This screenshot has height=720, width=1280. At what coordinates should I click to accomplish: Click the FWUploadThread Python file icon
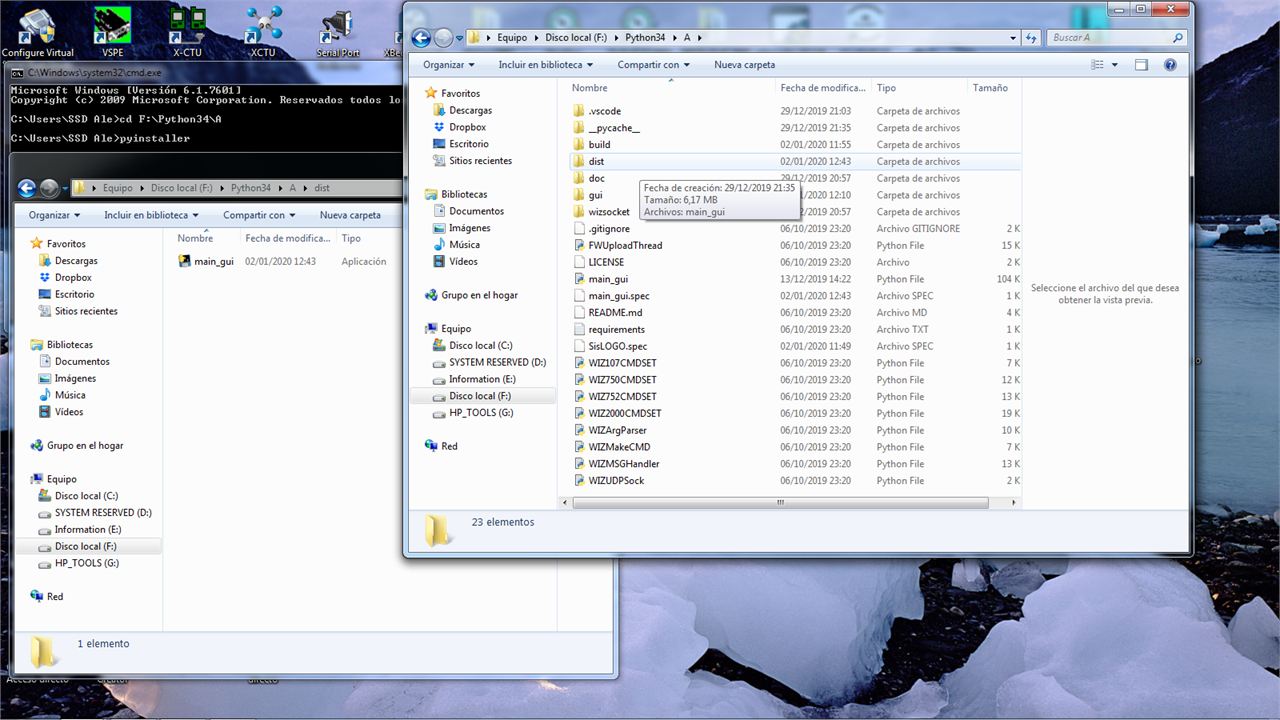(579, 245)
